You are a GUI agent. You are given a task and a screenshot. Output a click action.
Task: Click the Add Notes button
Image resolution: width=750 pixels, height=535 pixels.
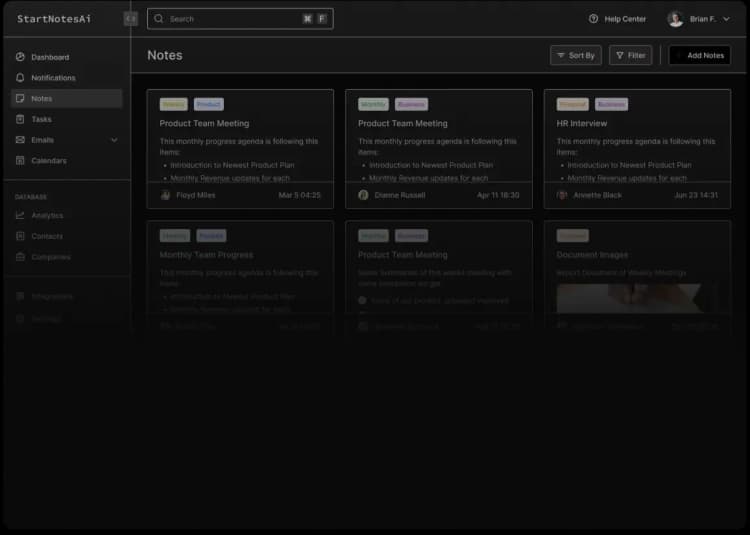(700, 55)
